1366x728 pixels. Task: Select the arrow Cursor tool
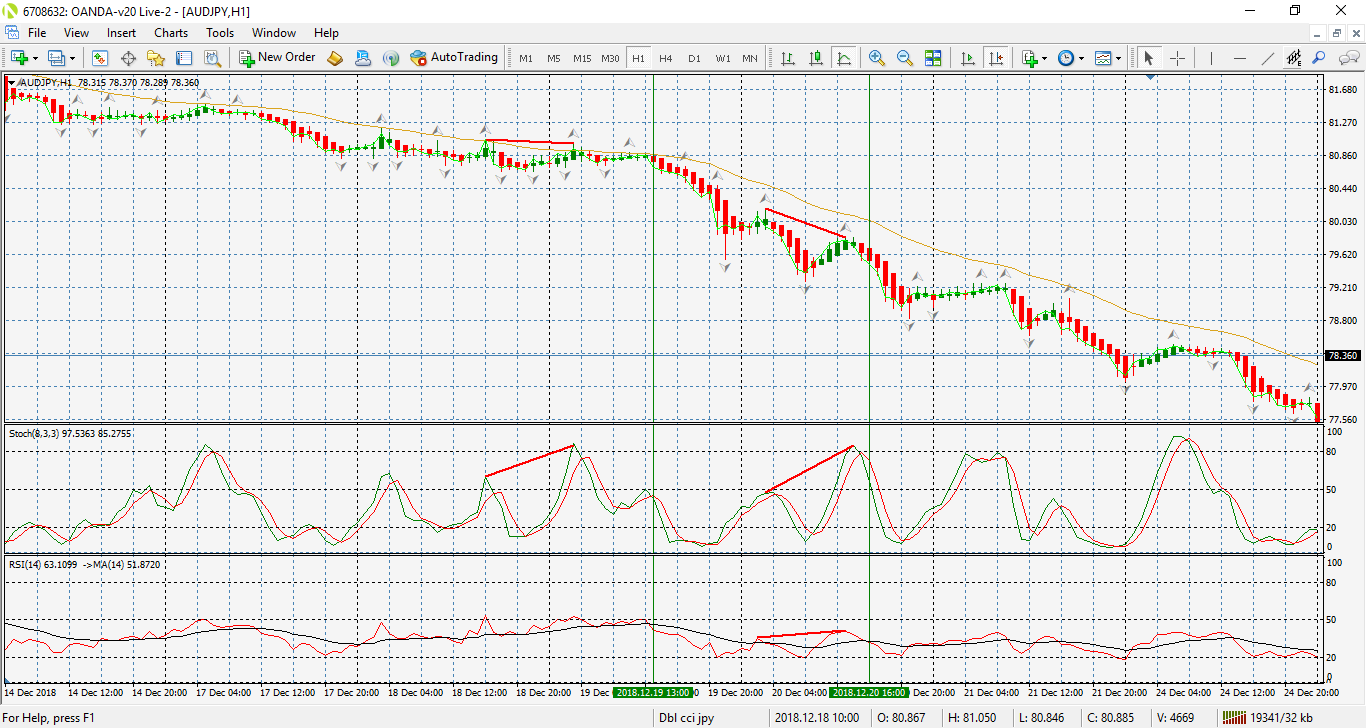pyautogui.click(x=1148, y=58)
